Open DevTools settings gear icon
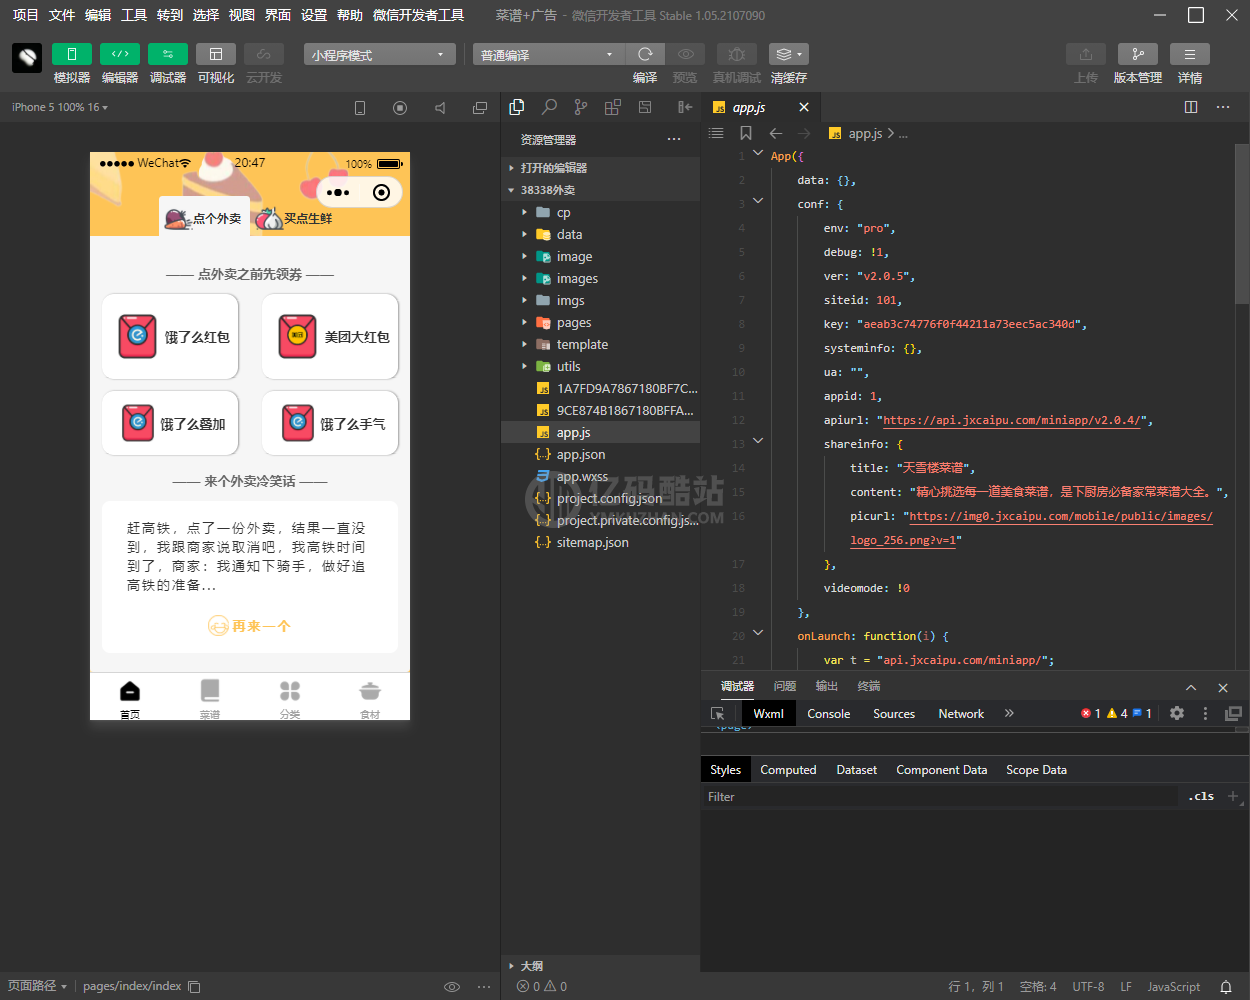The width and height of the screenshot is (1250, 1000). coord(1177,713)
